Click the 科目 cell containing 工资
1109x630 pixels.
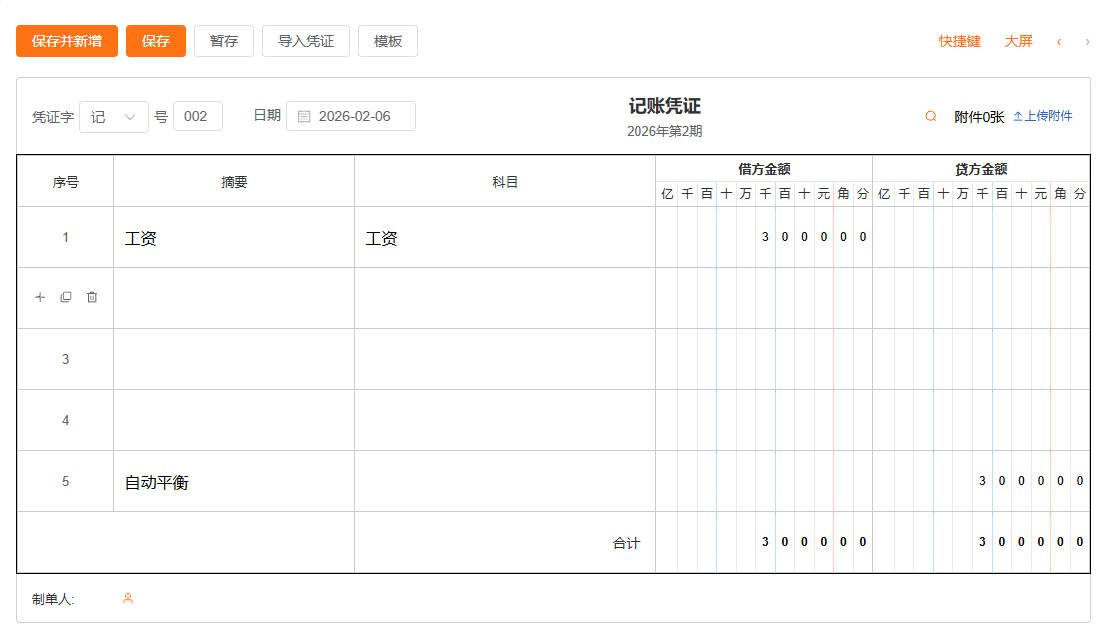(x=504, y=238)
